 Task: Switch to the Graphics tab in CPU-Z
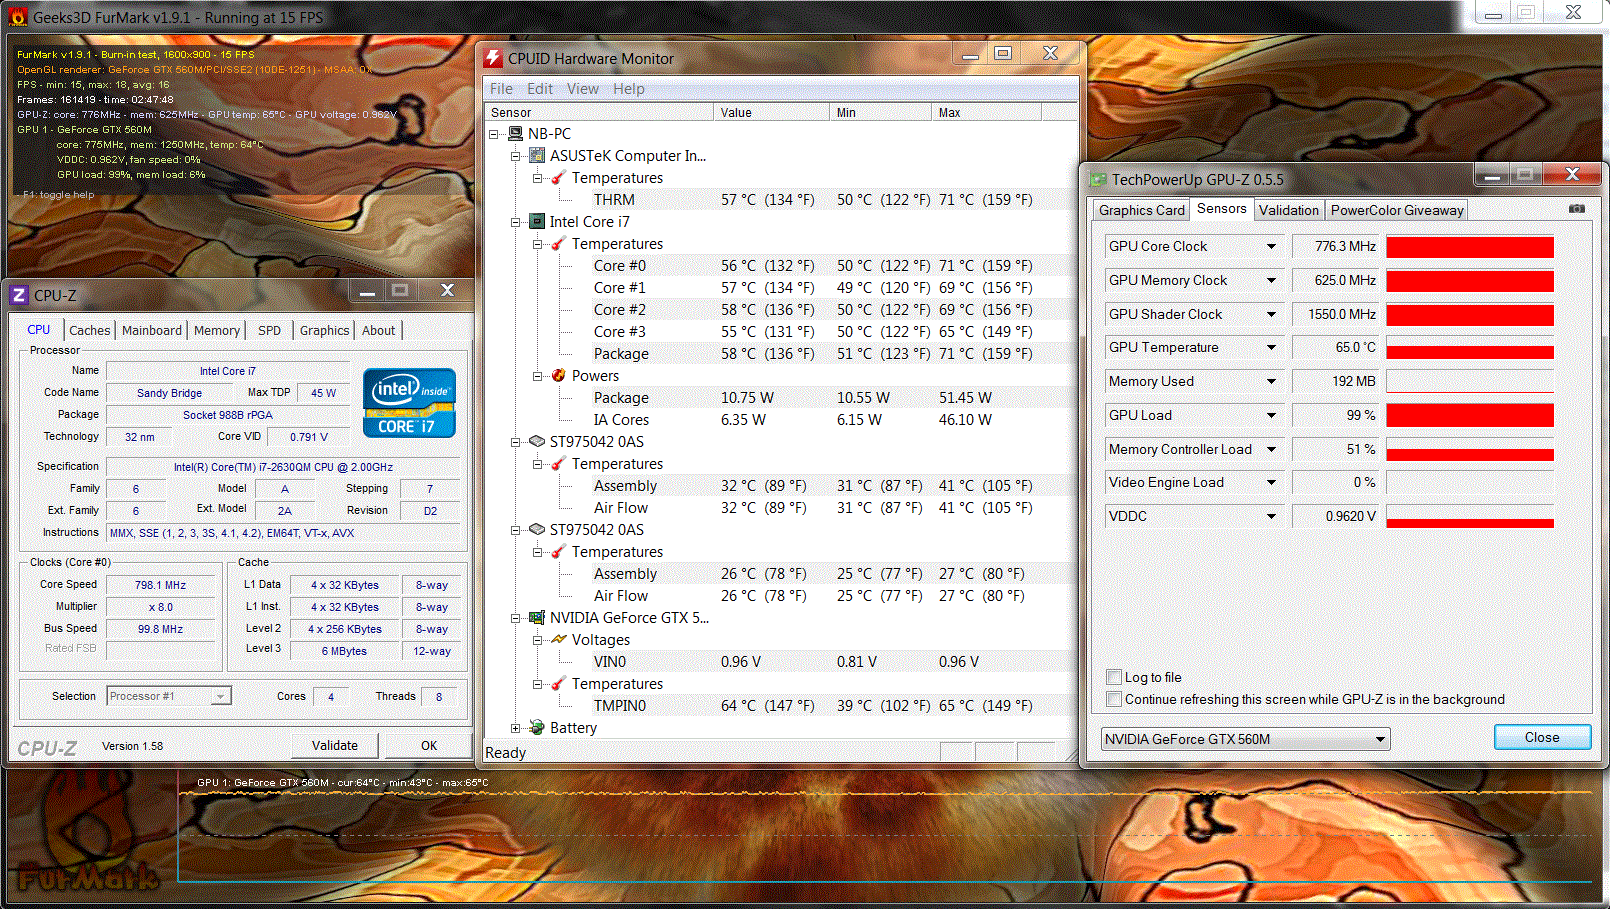325,330
